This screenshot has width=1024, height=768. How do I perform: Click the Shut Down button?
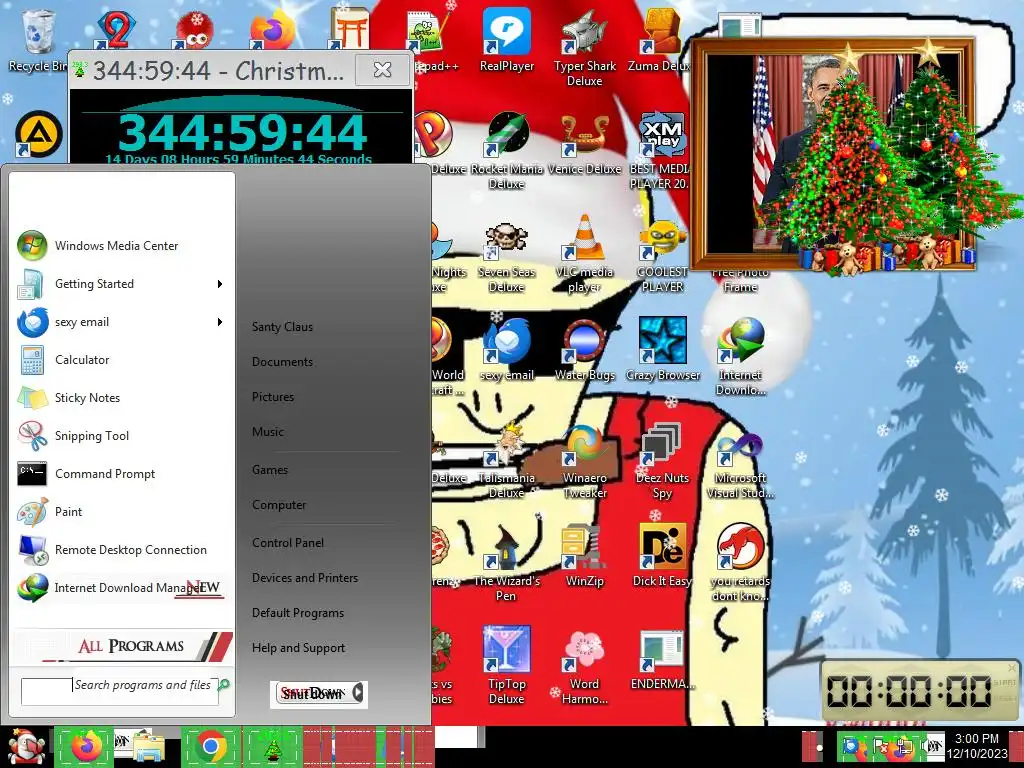[x=312, y=694]
